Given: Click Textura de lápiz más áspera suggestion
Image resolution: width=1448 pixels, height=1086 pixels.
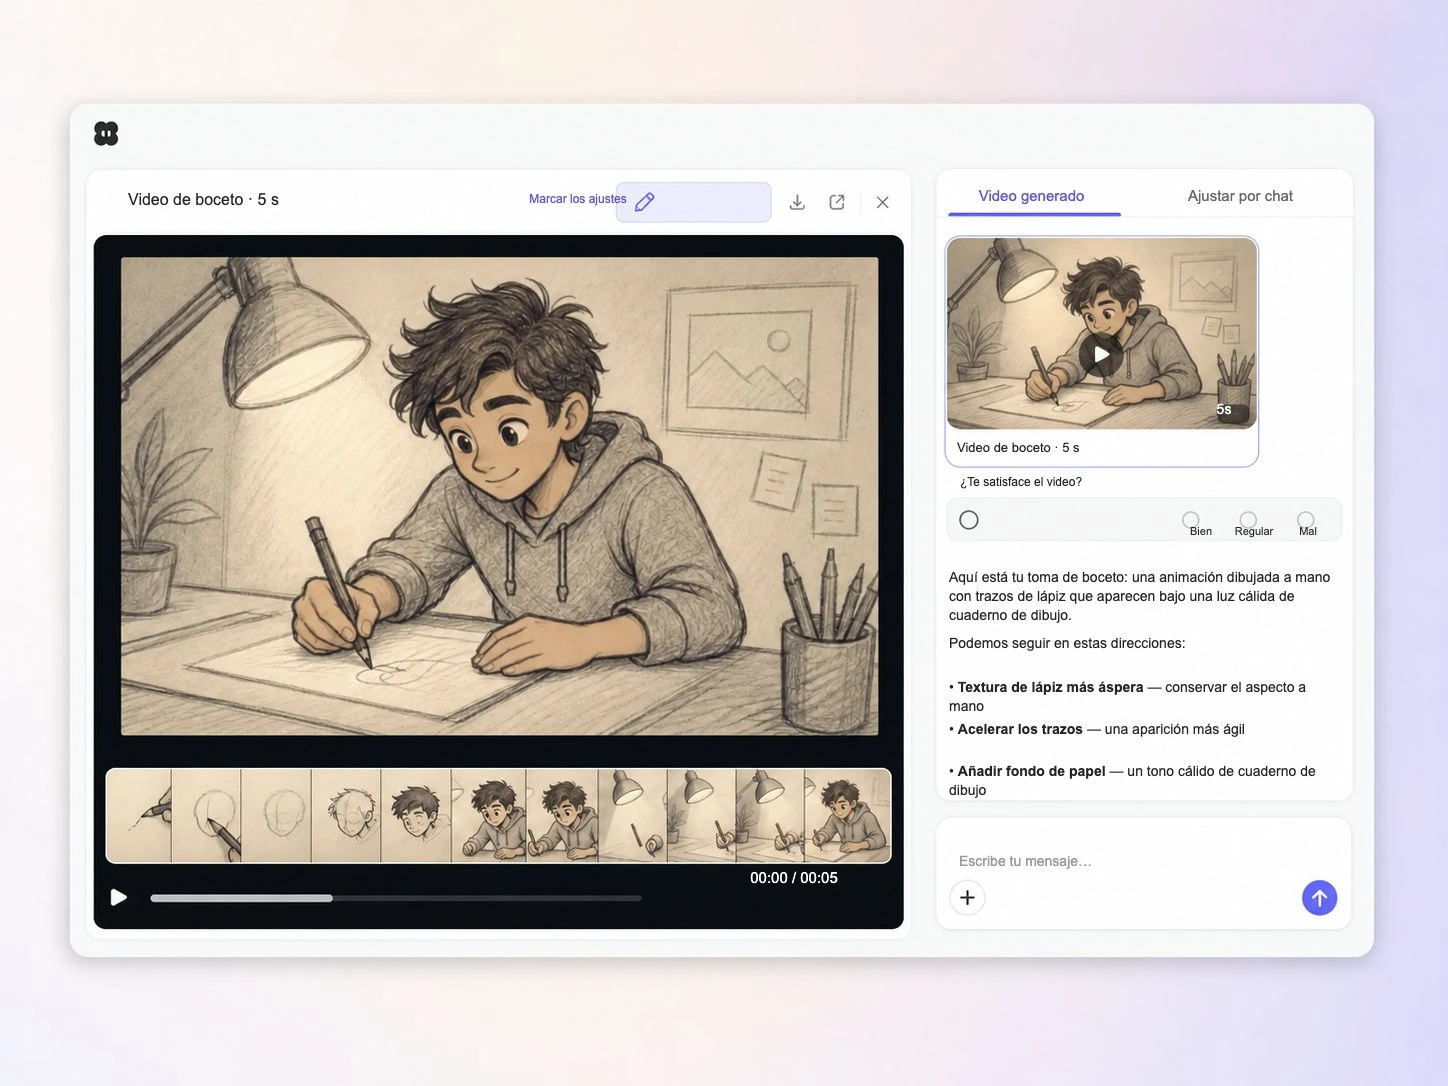Looking at the screenshot, I should pos(1050,687).
